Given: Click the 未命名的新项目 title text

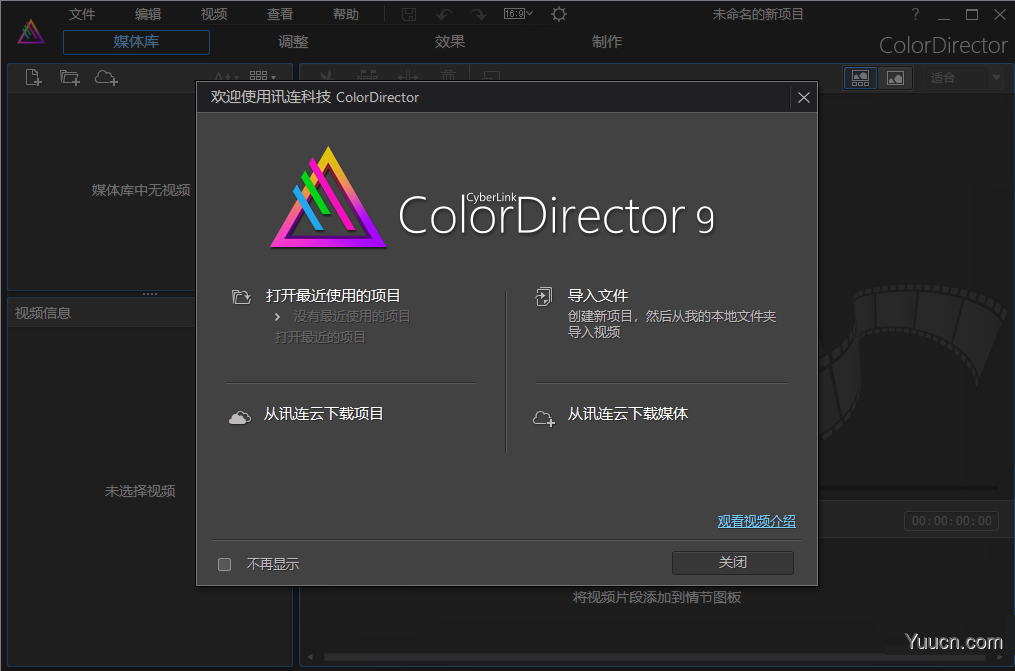Looking at the screenshot, I should (757, 14).
